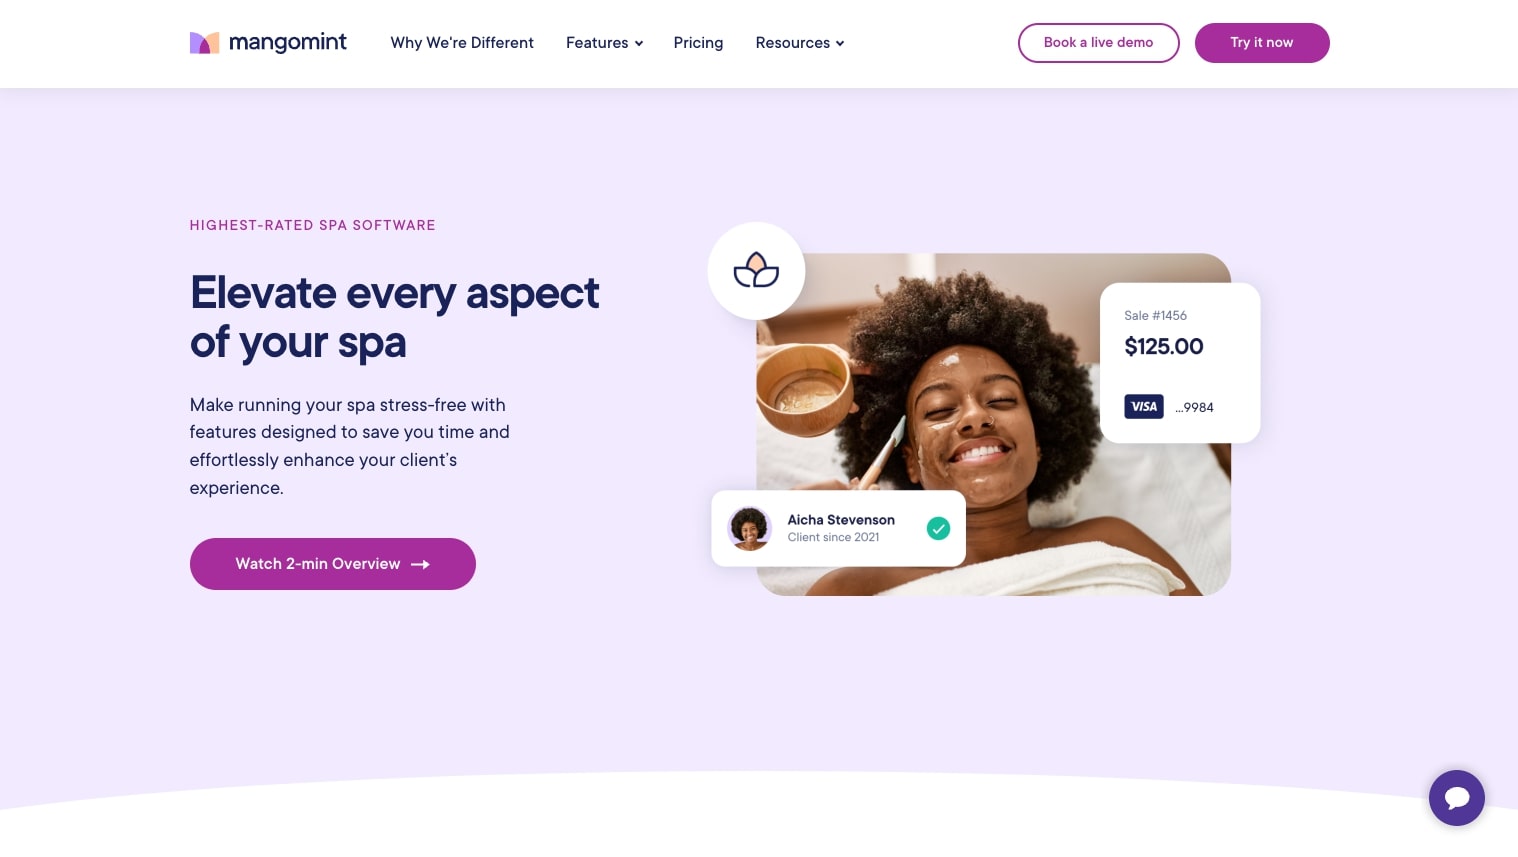Click the Sale #1456 payment card
Screen dimensions: 1518x857
click(1180, 363)
